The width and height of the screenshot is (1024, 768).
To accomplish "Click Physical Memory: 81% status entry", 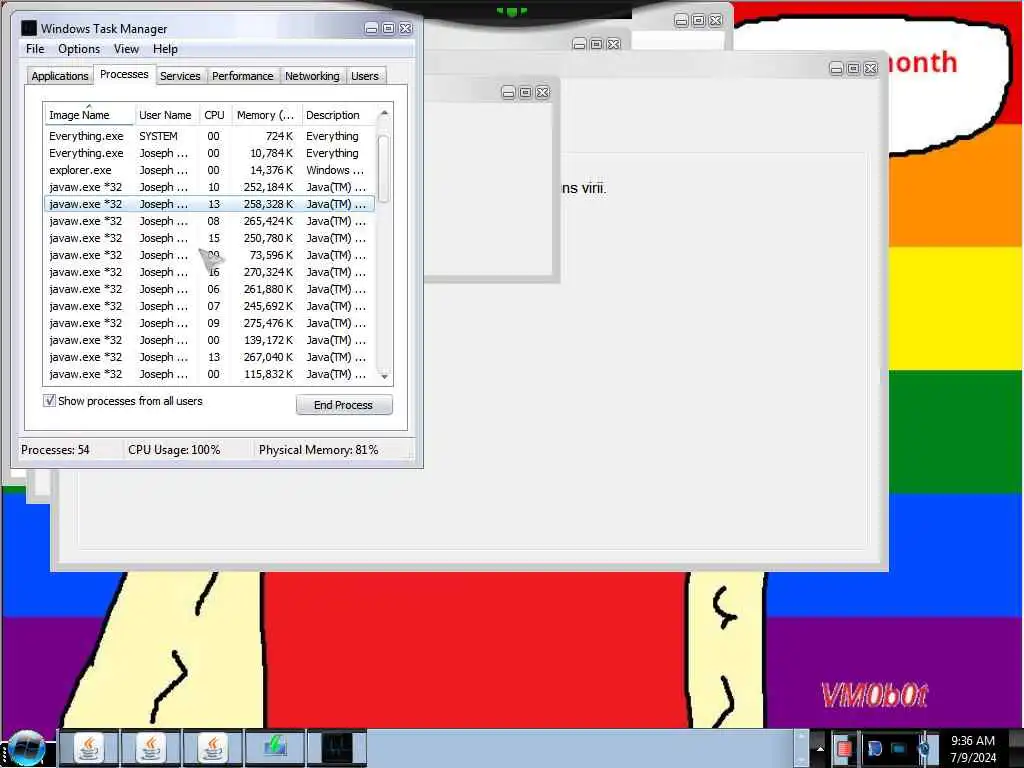I will coord(319,450).
